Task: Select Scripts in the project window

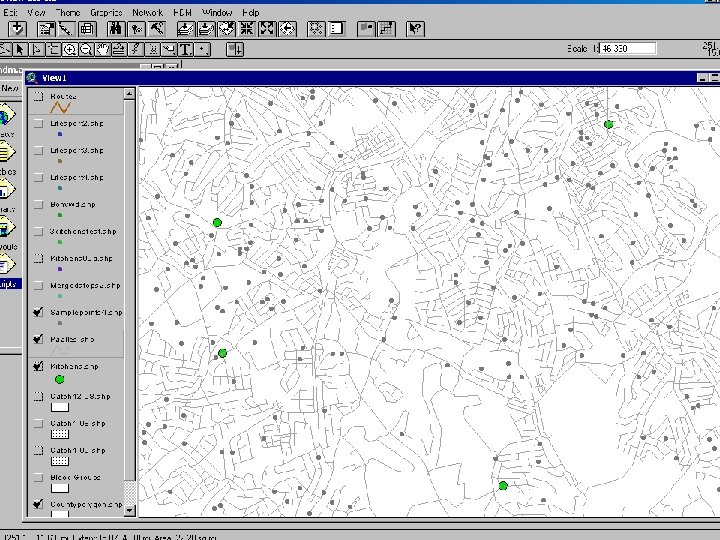Action: point(9,284)
